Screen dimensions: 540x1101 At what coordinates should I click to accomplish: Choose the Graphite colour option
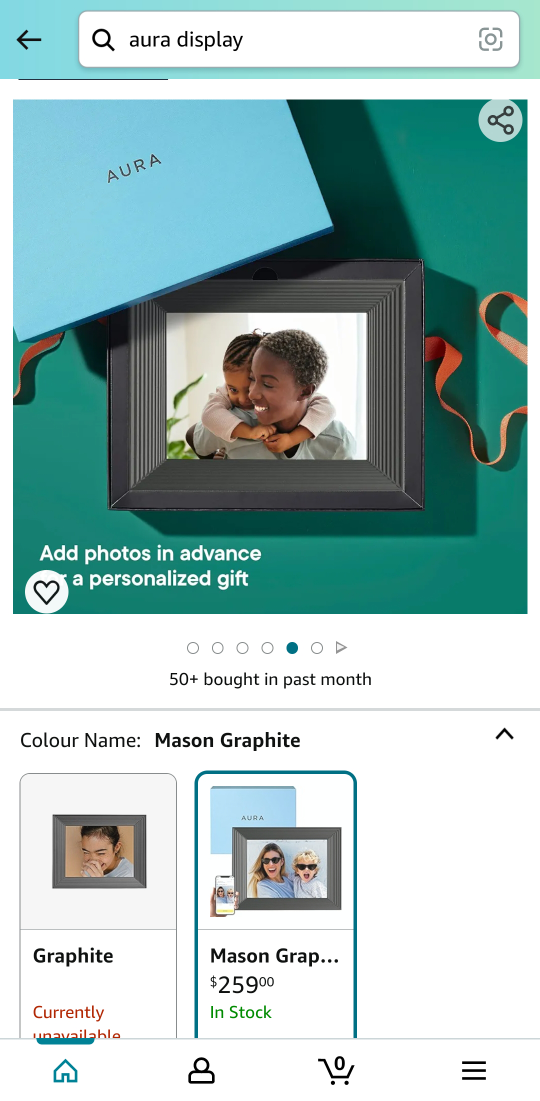point(98,906)
